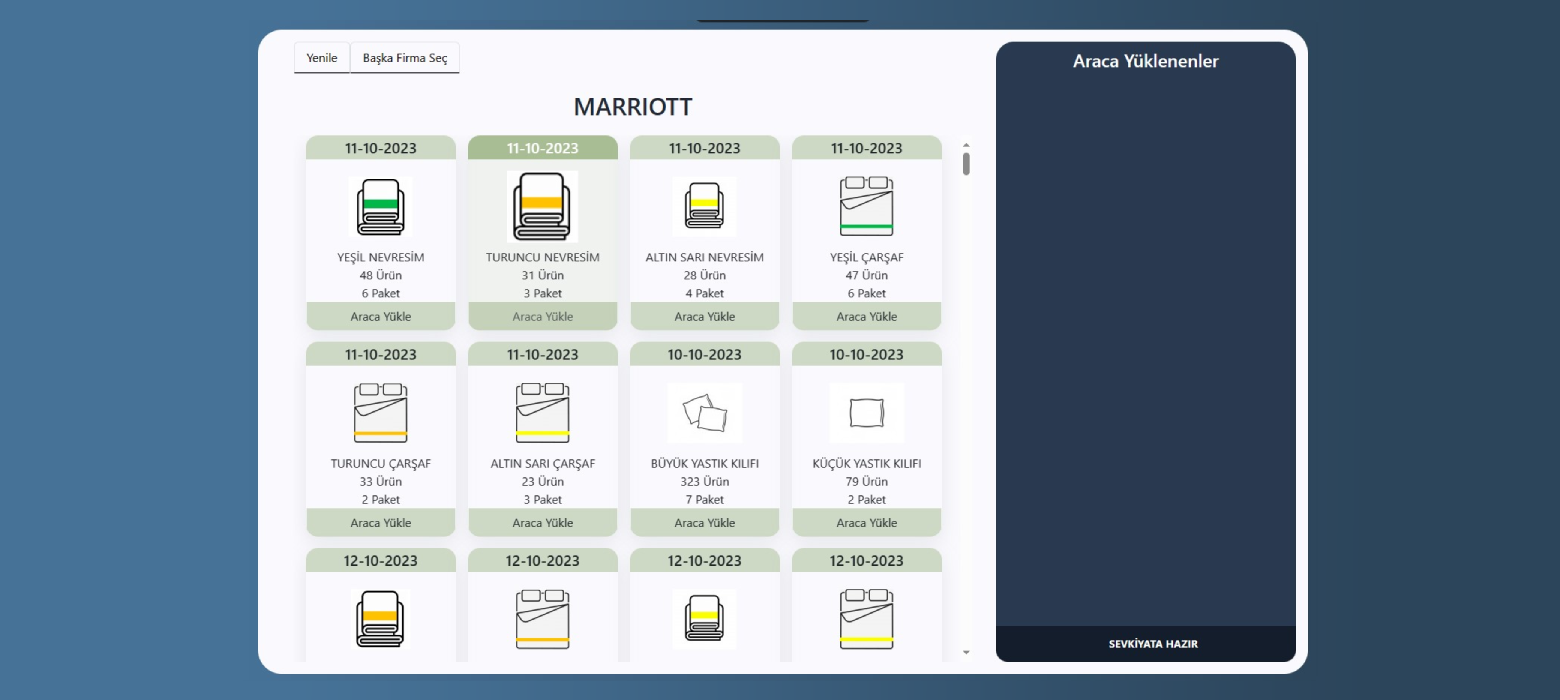Select the Altın Sarı Çarşaf bed icon
Screen dimensions: 1560x700
(543, 413)
